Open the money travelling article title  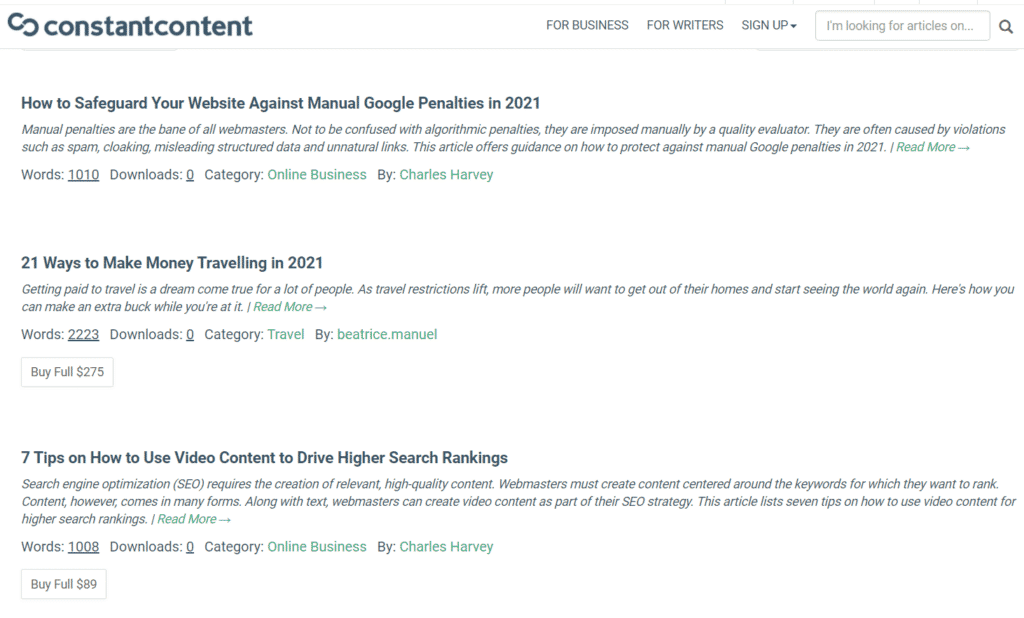(172, 262)
